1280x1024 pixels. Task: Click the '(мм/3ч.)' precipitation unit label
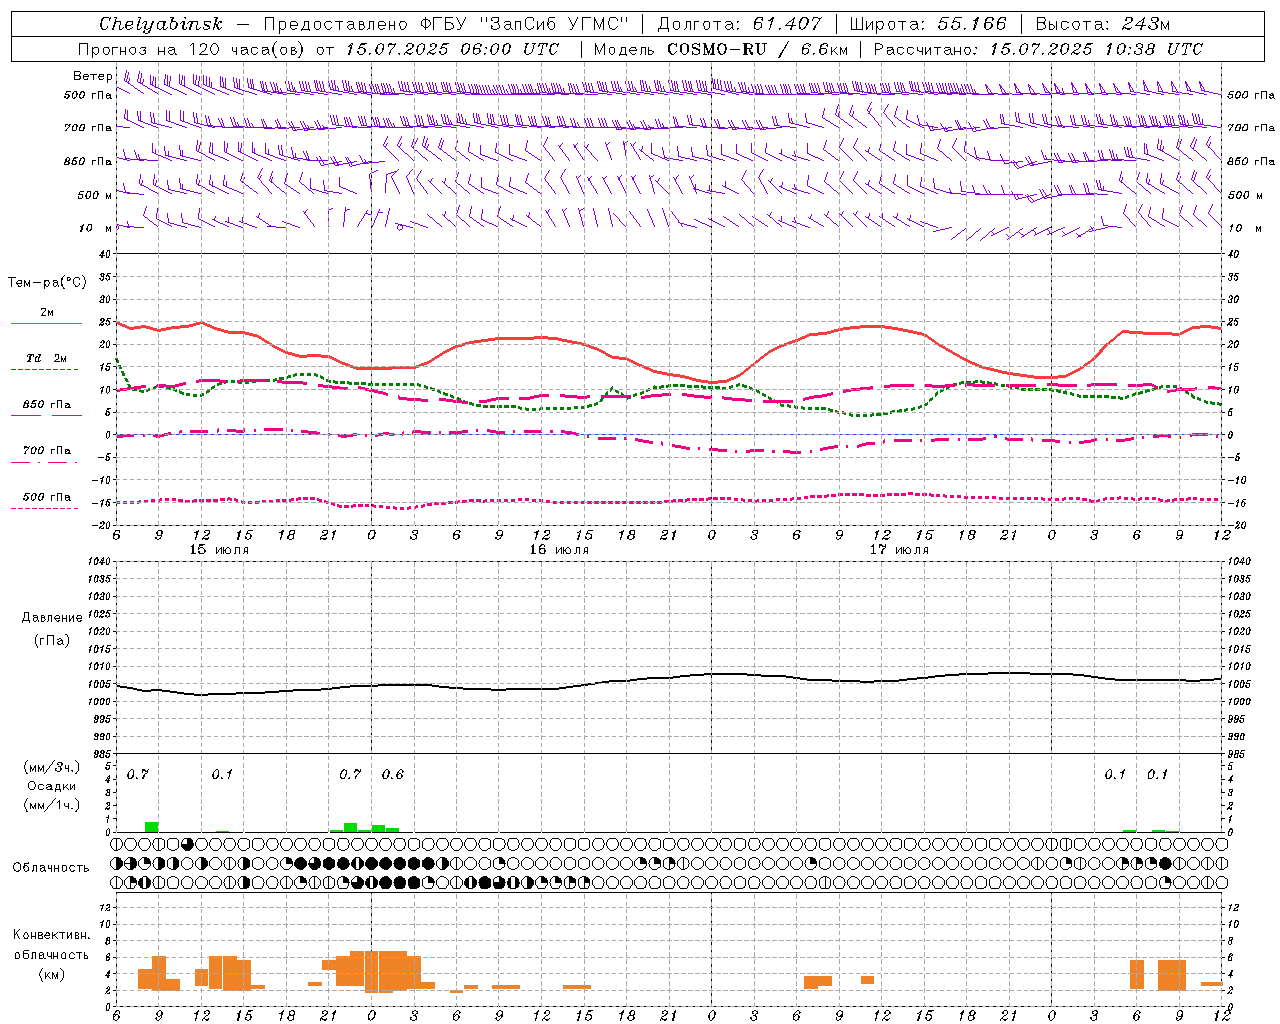[52, 767]
